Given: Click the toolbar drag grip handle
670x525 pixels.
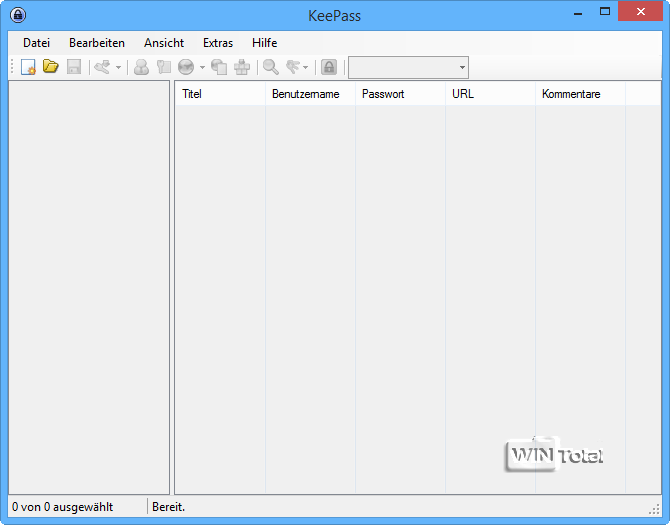Looking at the screenshot, I should click(12, 67).
